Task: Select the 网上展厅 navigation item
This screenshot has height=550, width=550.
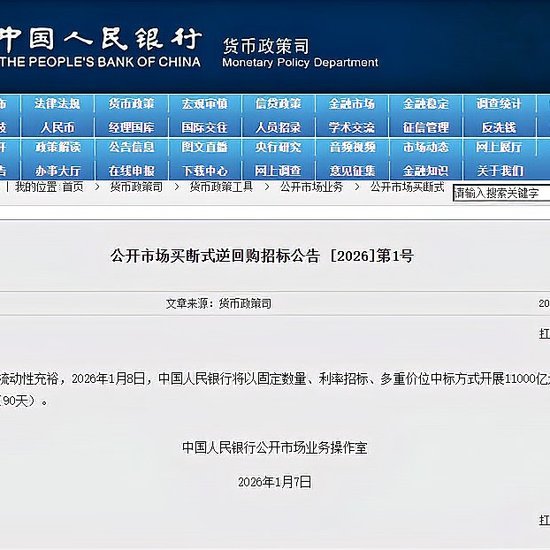Action: [x=499, y=147]
